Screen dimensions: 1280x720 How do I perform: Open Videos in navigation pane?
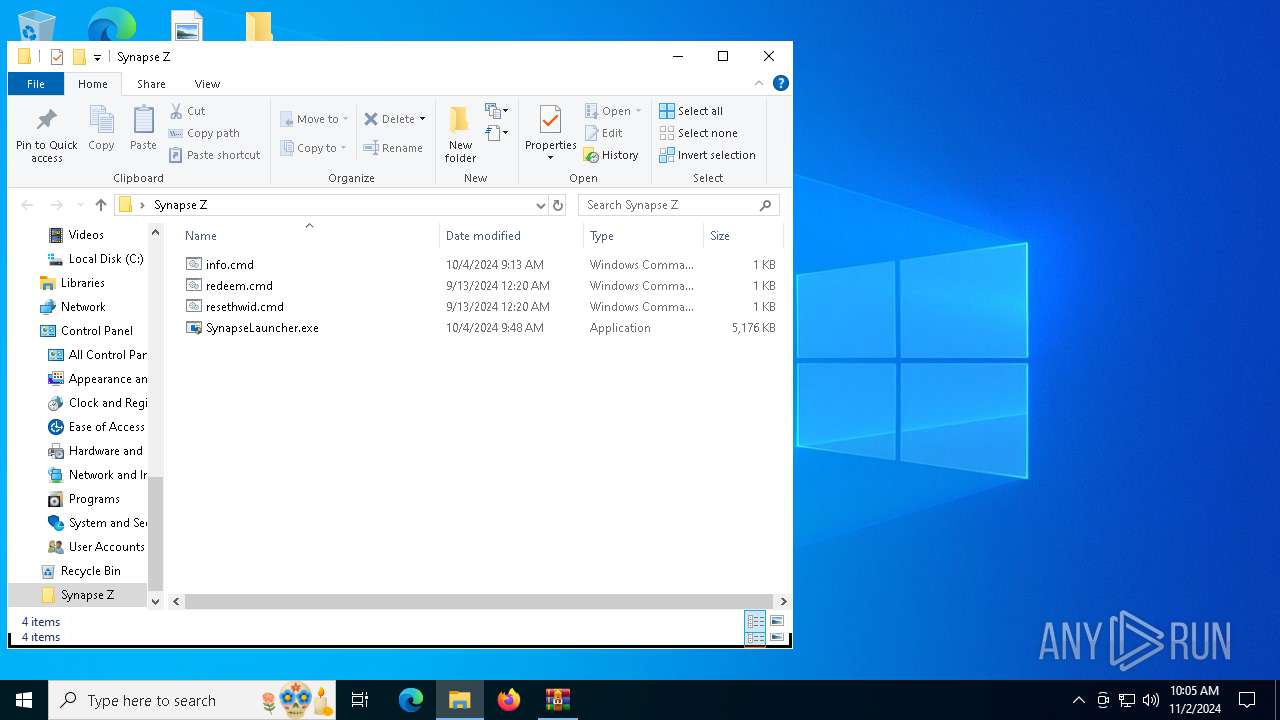coord(85,235)
